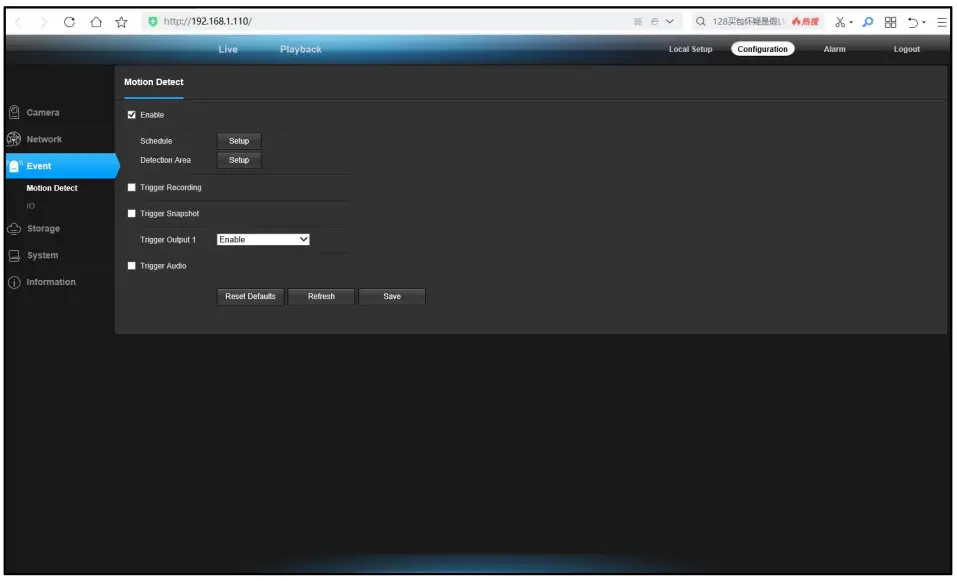The image size is (957, 581).
Task: Click the Detection Area label
Action: coord(165,160)
